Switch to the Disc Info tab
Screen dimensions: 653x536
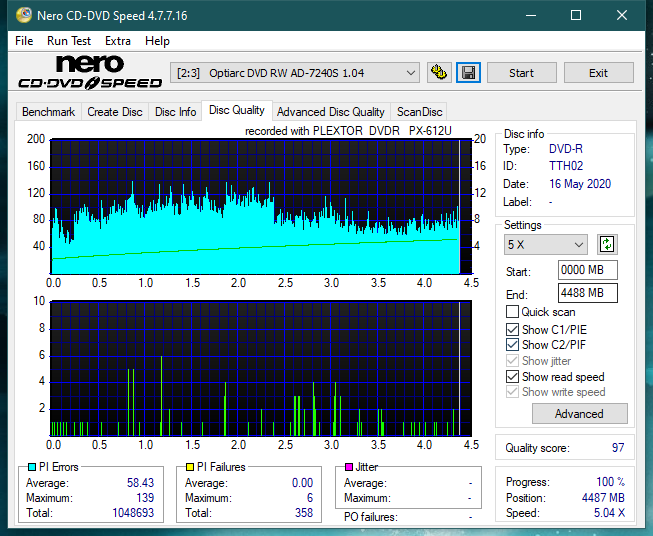coord(175,112)
